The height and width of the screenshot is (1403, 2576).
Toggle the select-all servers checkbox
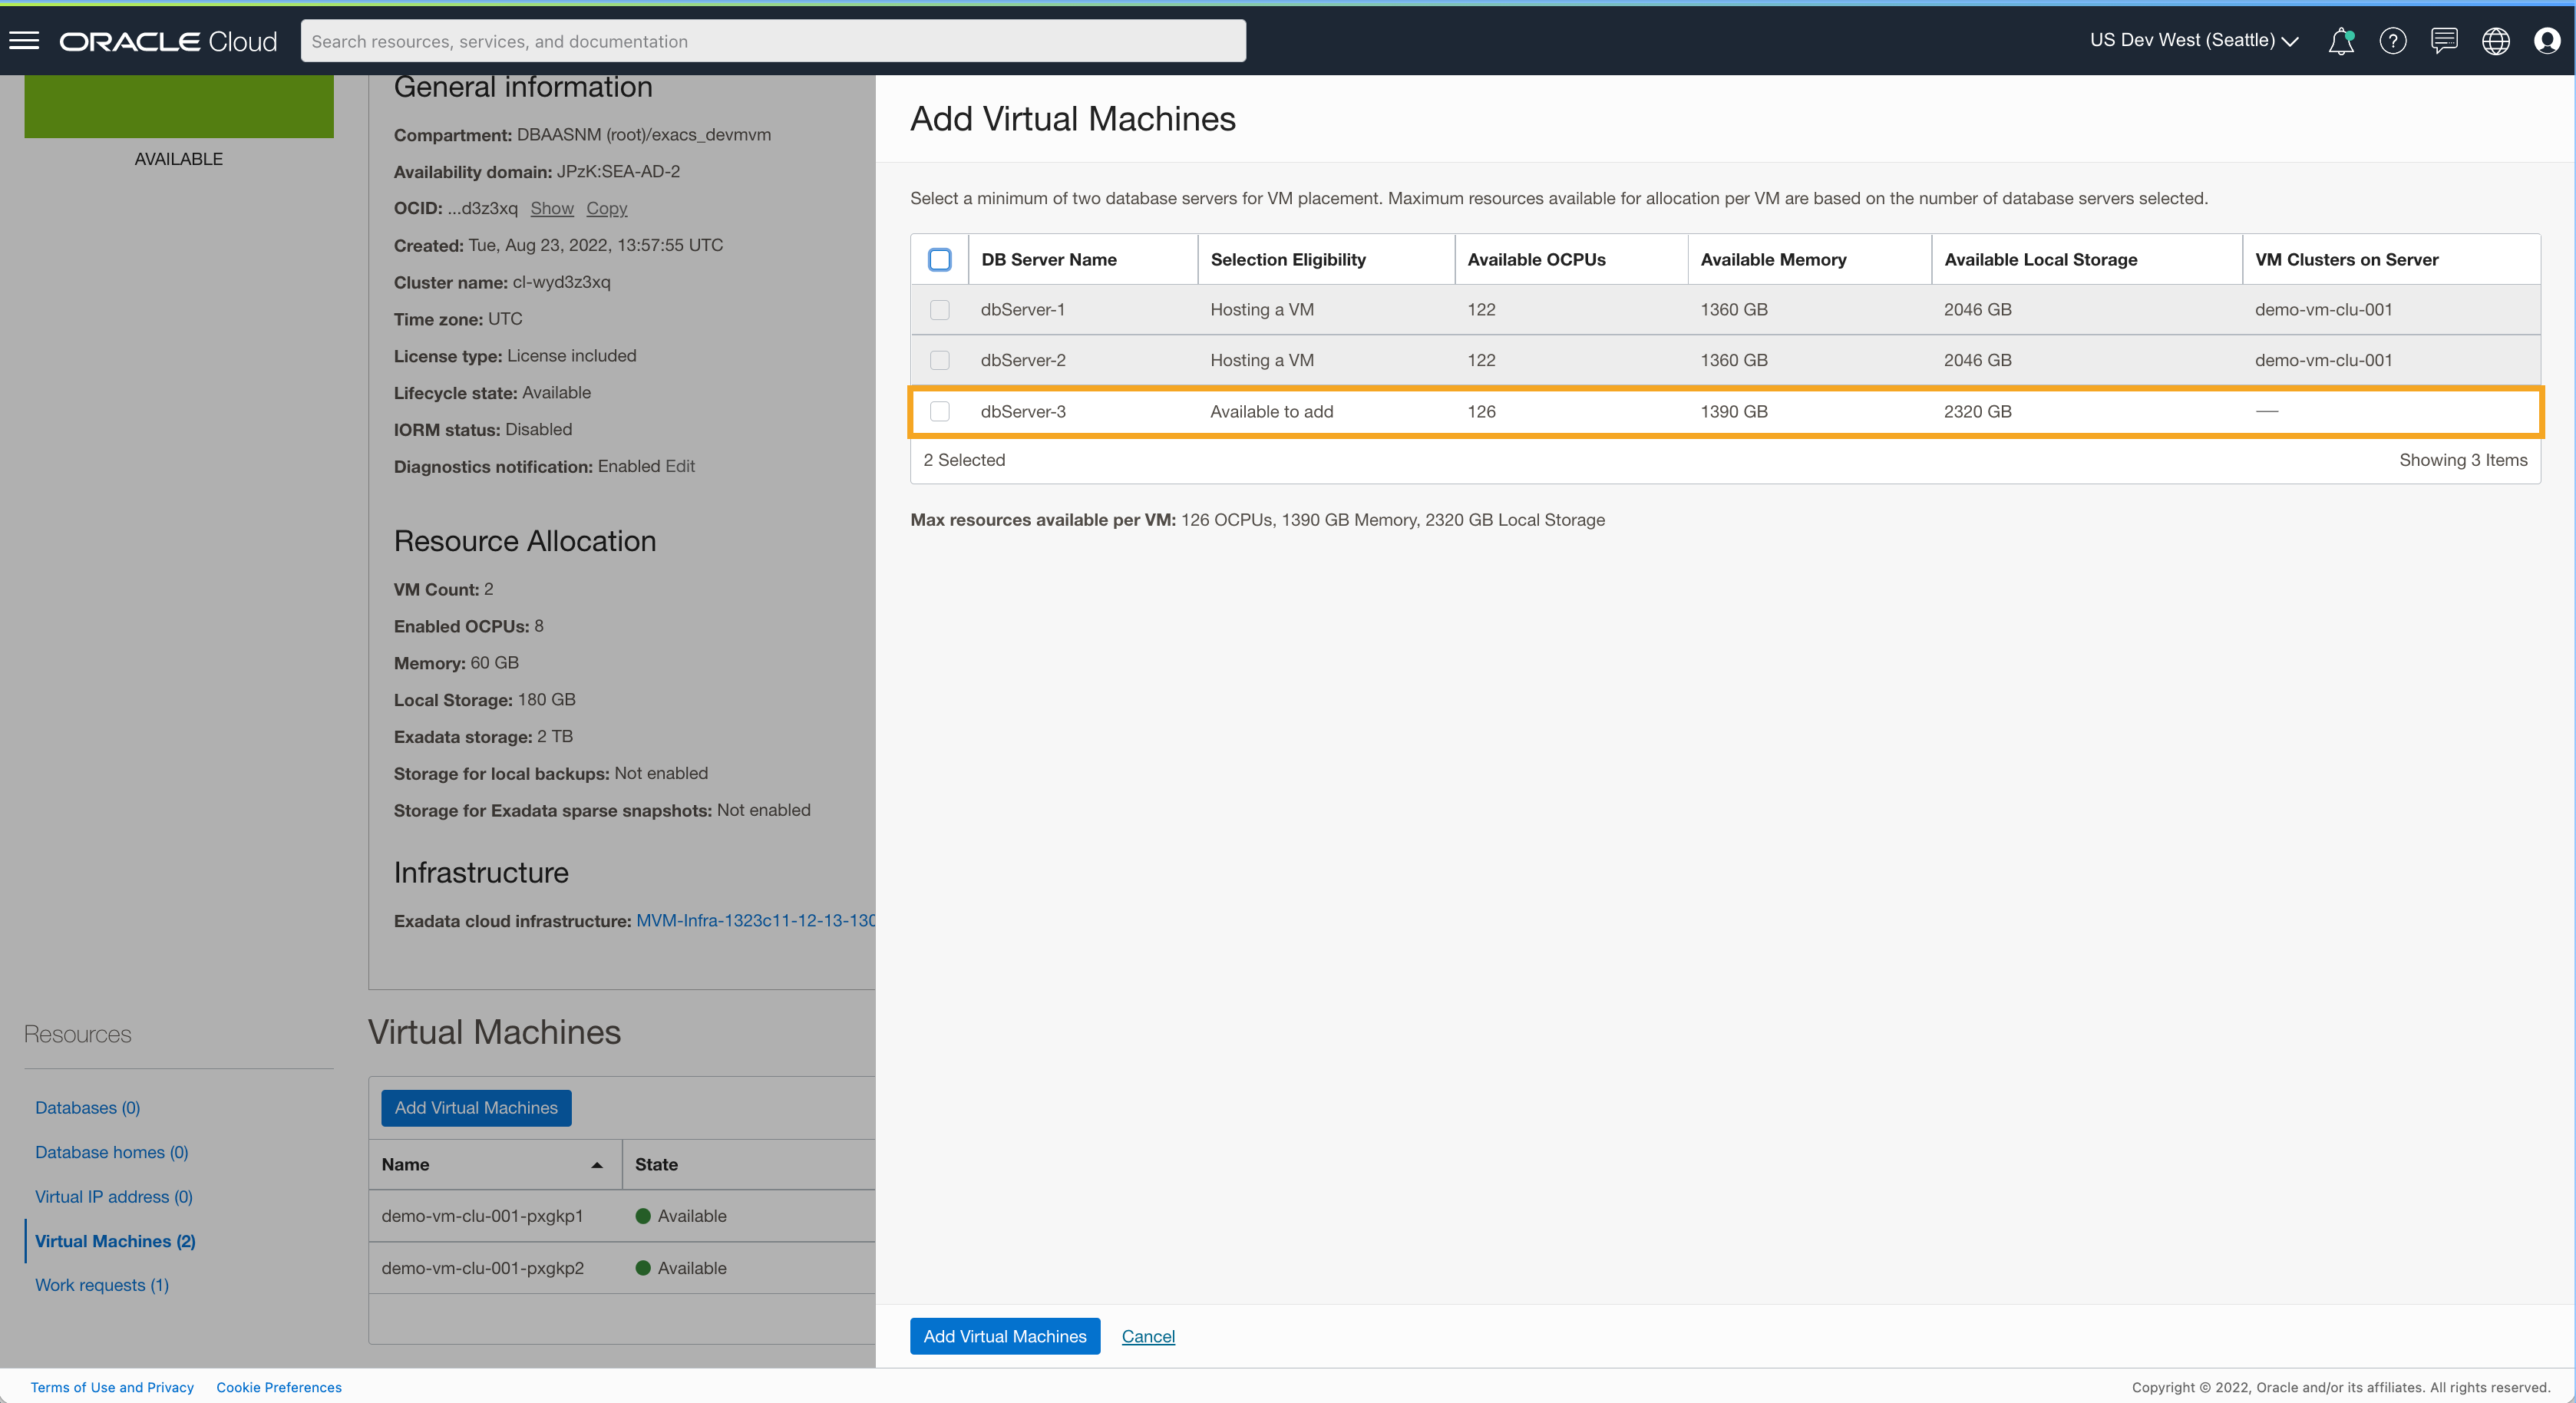click(940, 259)
